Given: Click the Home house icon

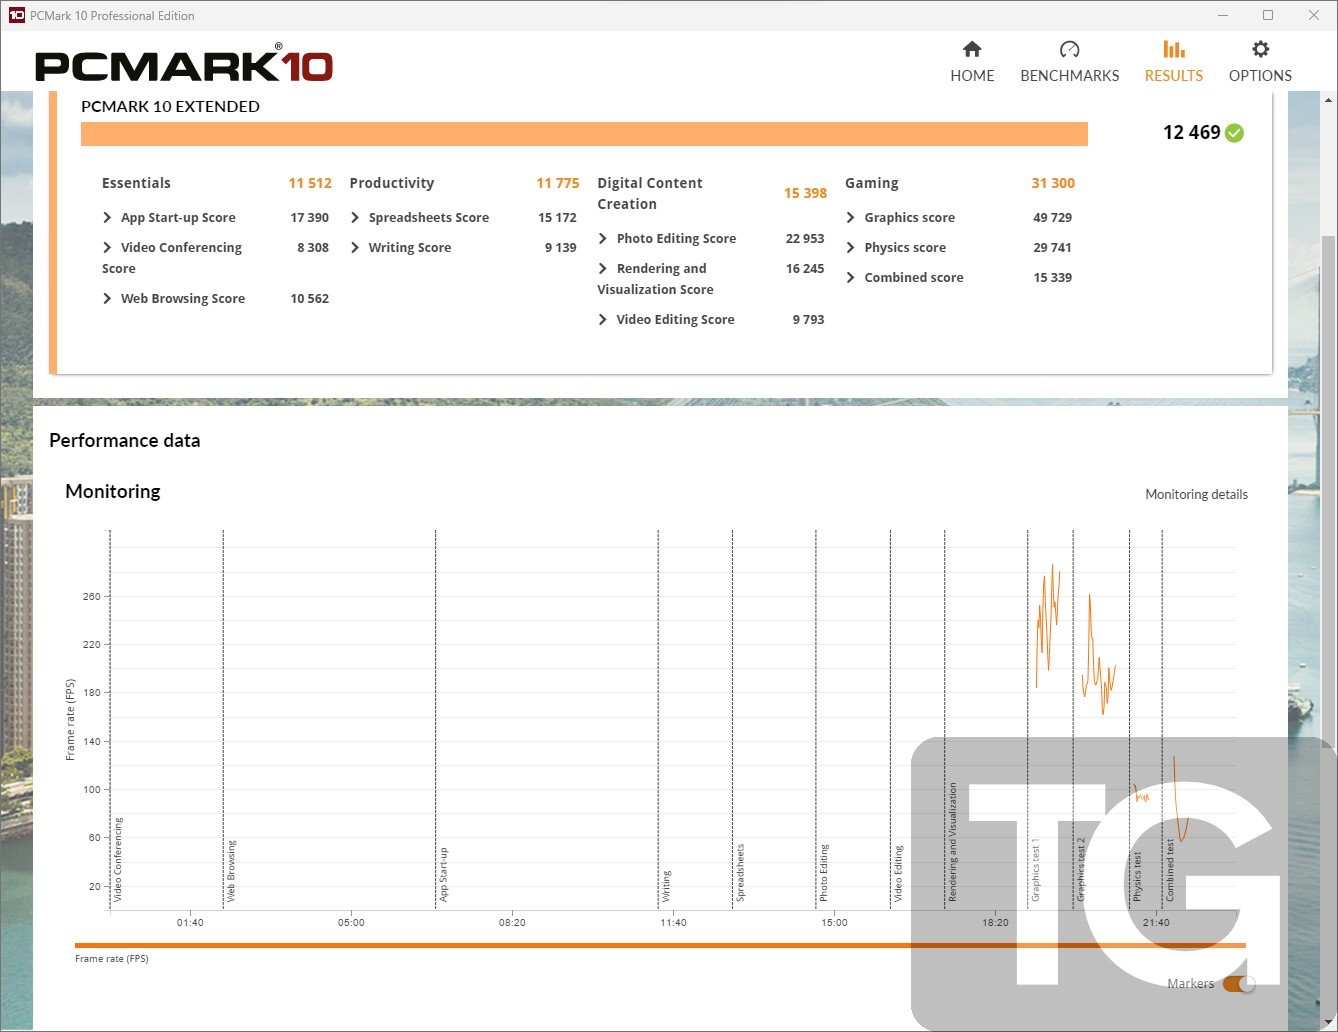Looking at the screenshot, I should pyautogui.click(x=971, y=49).
